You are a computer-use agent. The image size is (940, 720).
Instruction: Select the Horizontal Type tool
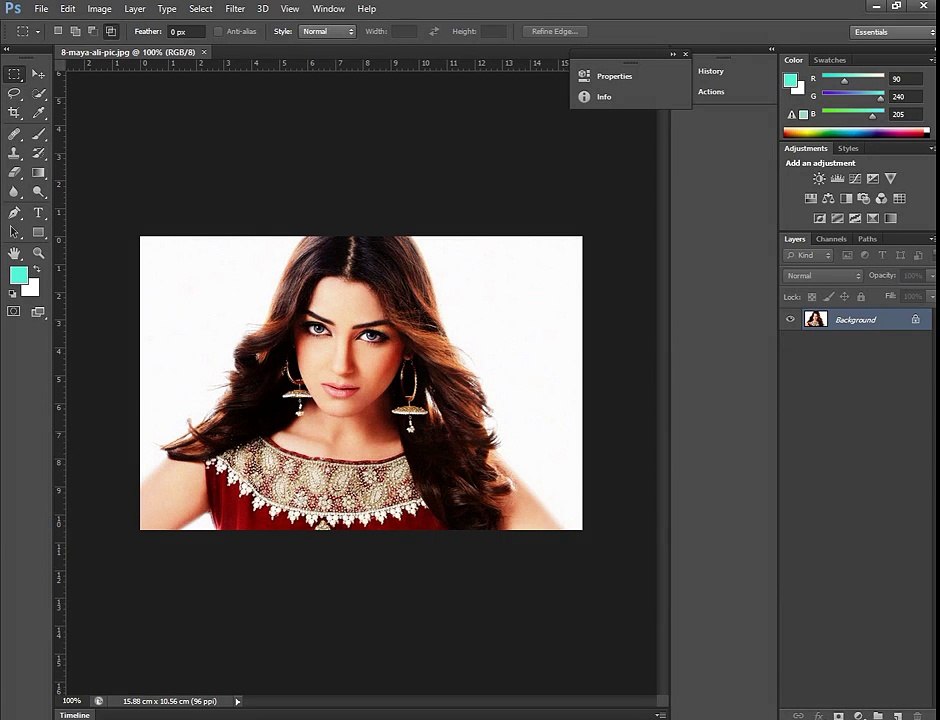click(38, 213)
